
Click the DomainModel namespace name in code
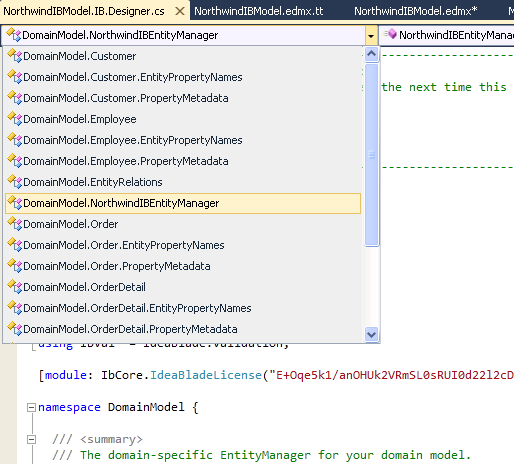click(x=146, y=407)
